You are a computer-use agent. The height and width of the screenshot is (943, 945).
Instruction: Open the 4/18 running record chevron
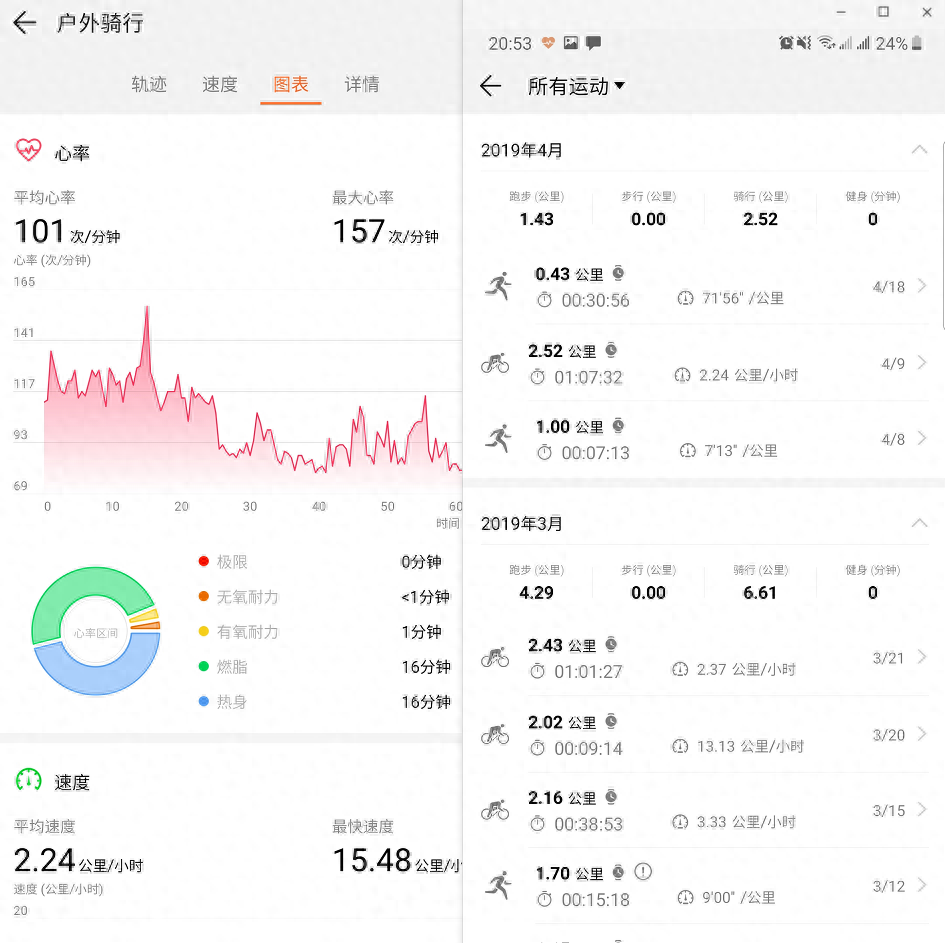tap(921, 286)
